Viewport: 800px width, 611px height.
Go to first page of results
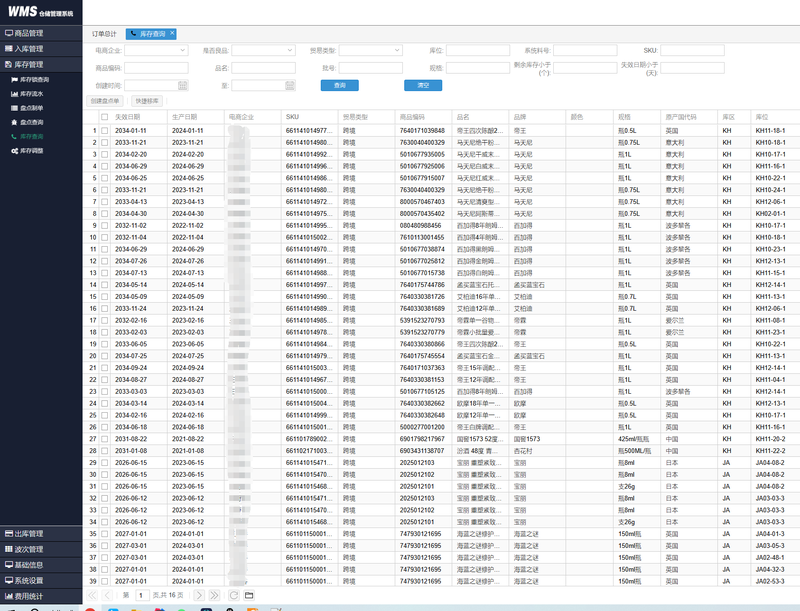click(x=92, y=595)
